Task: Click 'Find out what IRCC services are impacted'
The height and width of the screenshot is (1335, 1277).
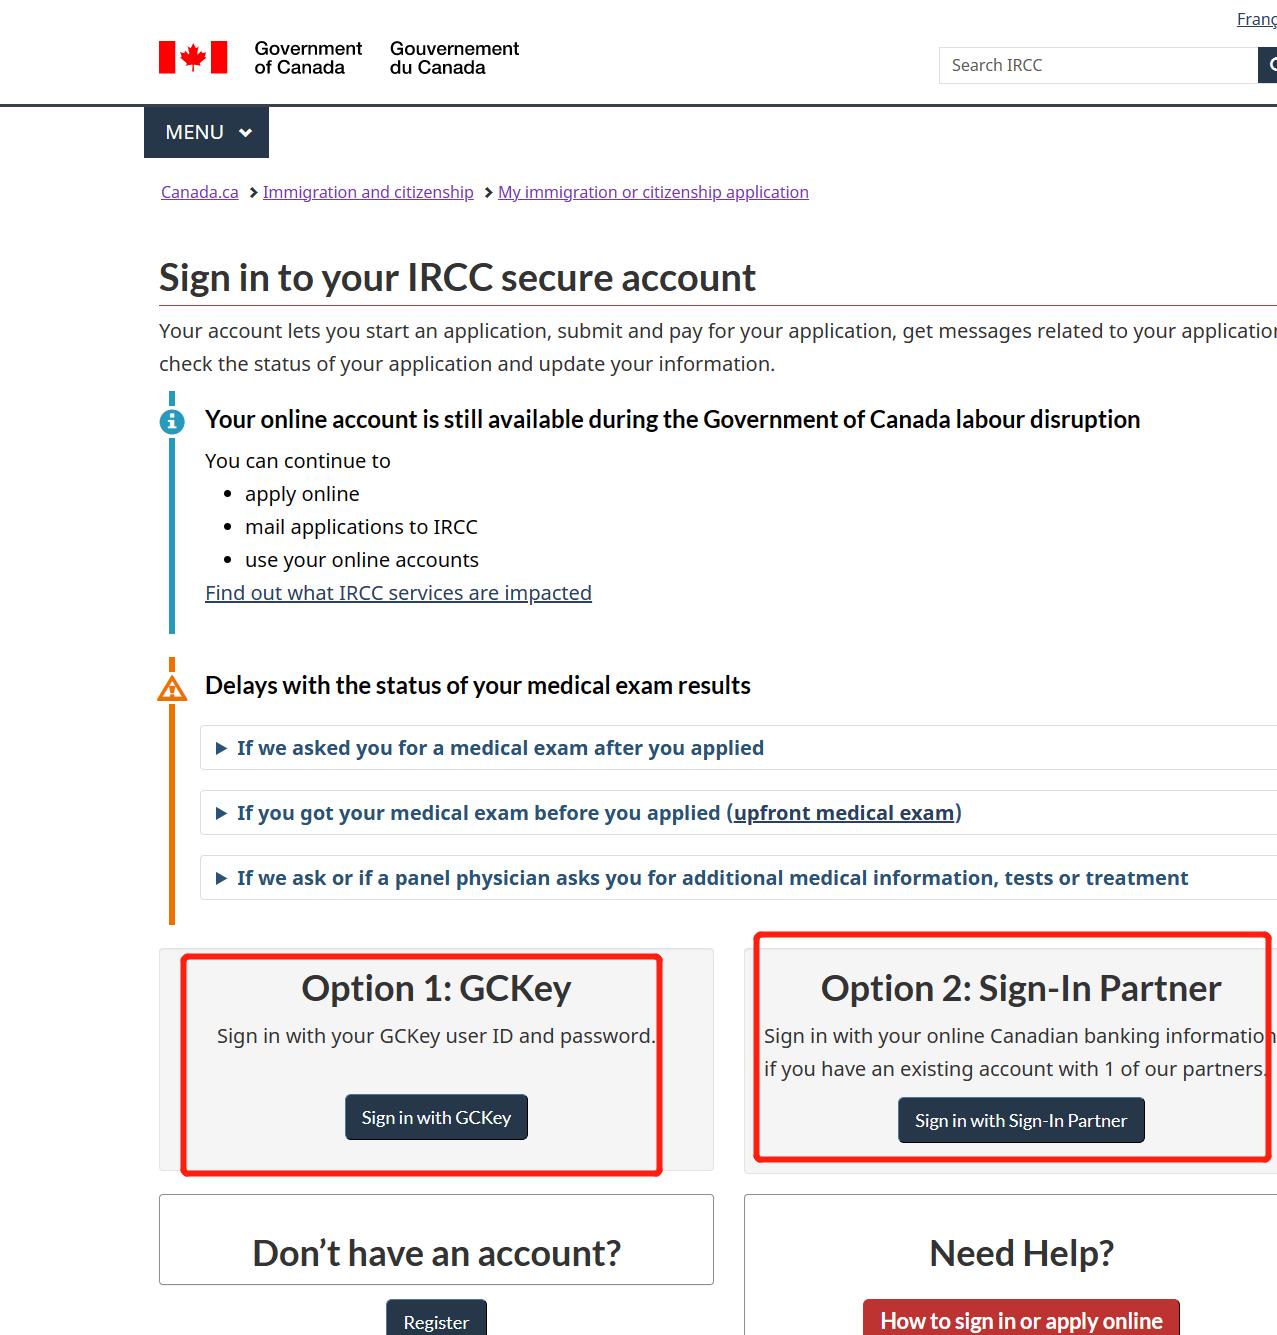Action: coord(398,593)
